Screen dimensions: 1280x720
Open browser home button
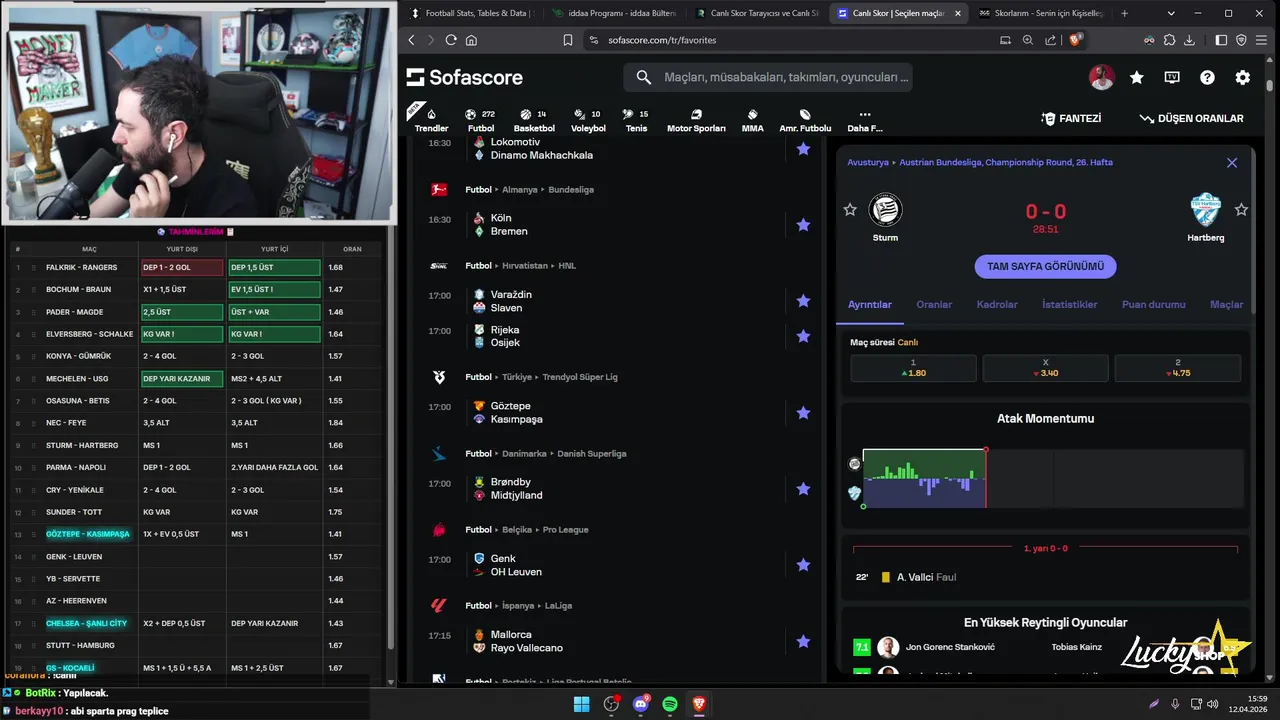point(471,40)
